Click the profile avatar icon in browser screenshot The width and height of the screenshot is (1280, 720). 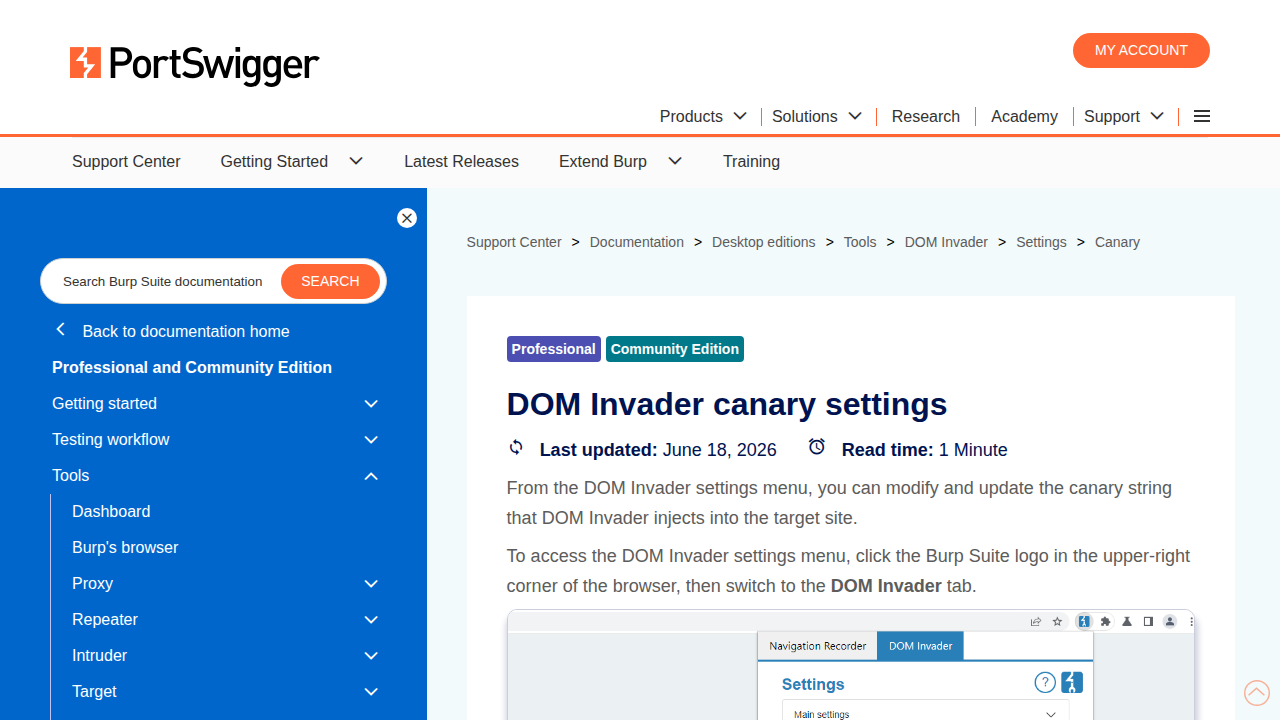click(x=1169, y=621)
